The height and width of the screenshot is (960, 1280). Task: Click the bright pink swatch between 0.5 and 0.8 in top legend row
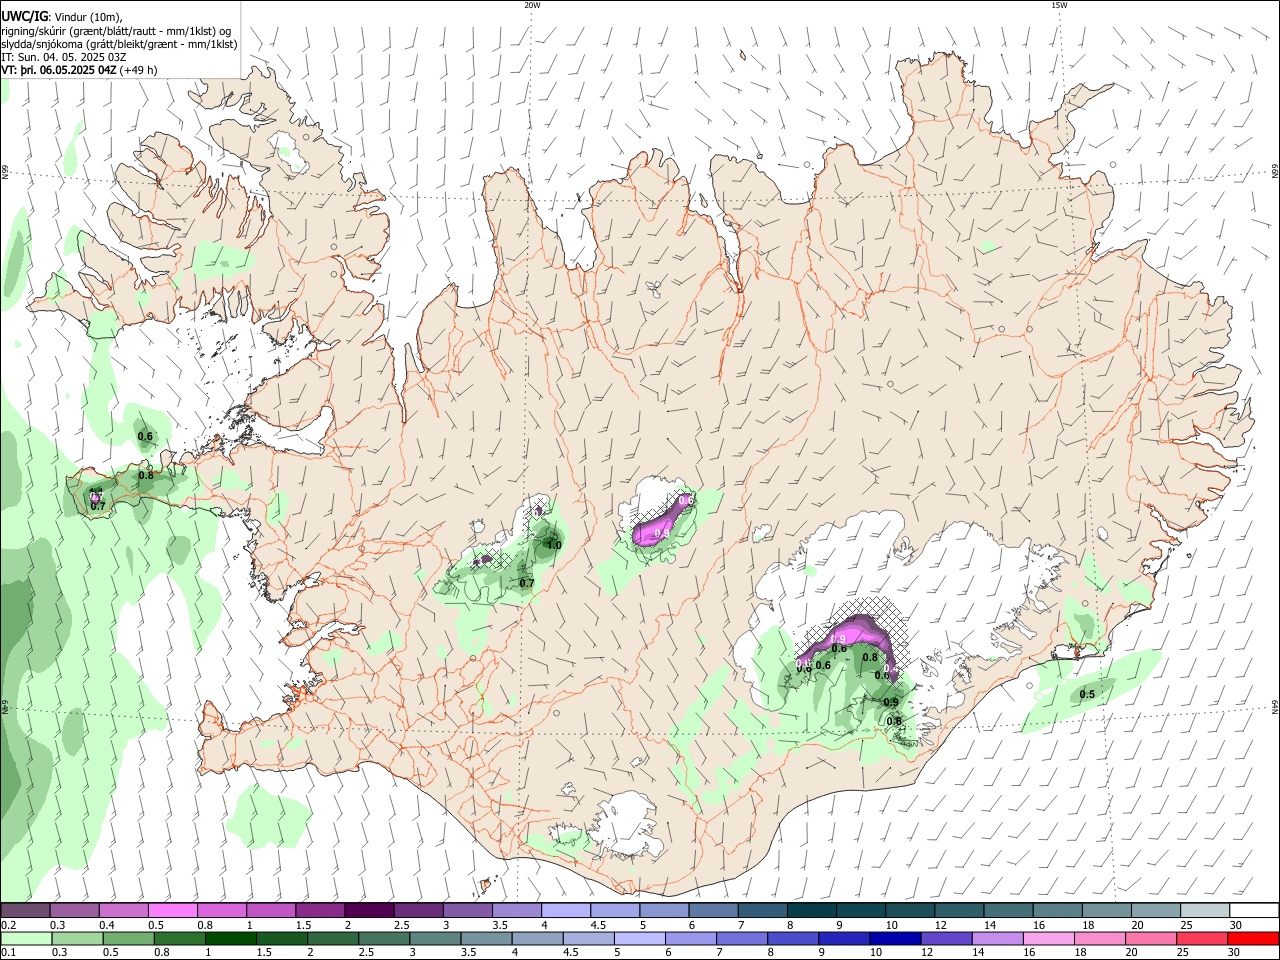click(173, 911)
